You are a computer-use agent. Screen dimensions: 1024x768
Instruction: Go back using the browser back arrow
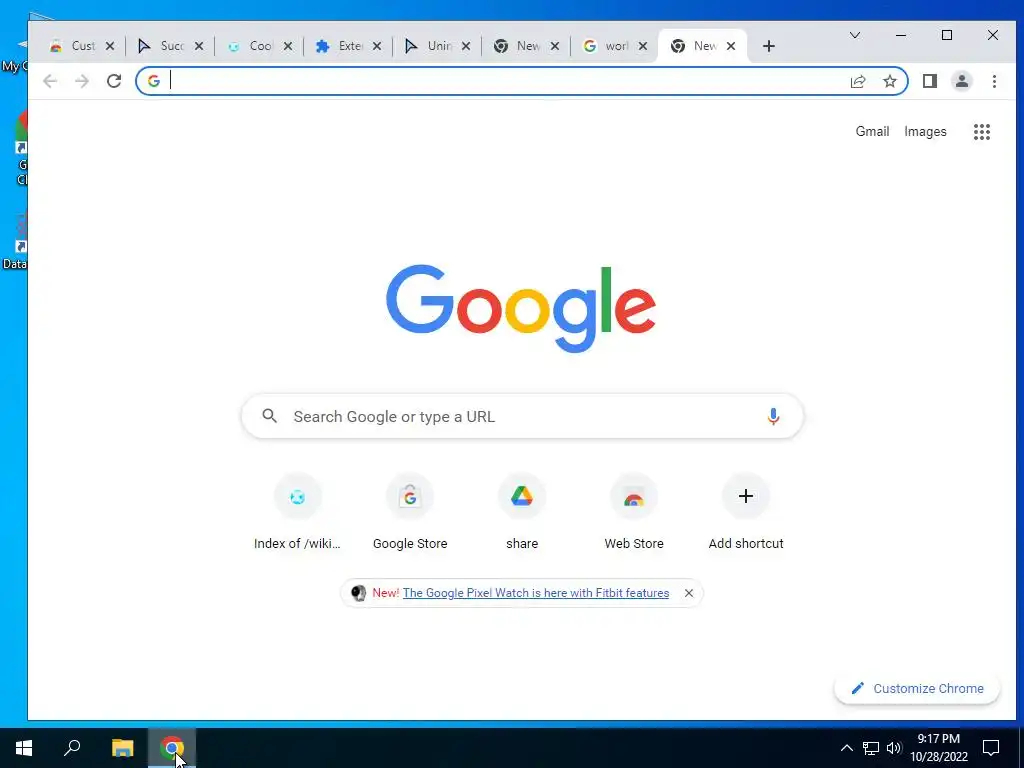coord(50,81)
